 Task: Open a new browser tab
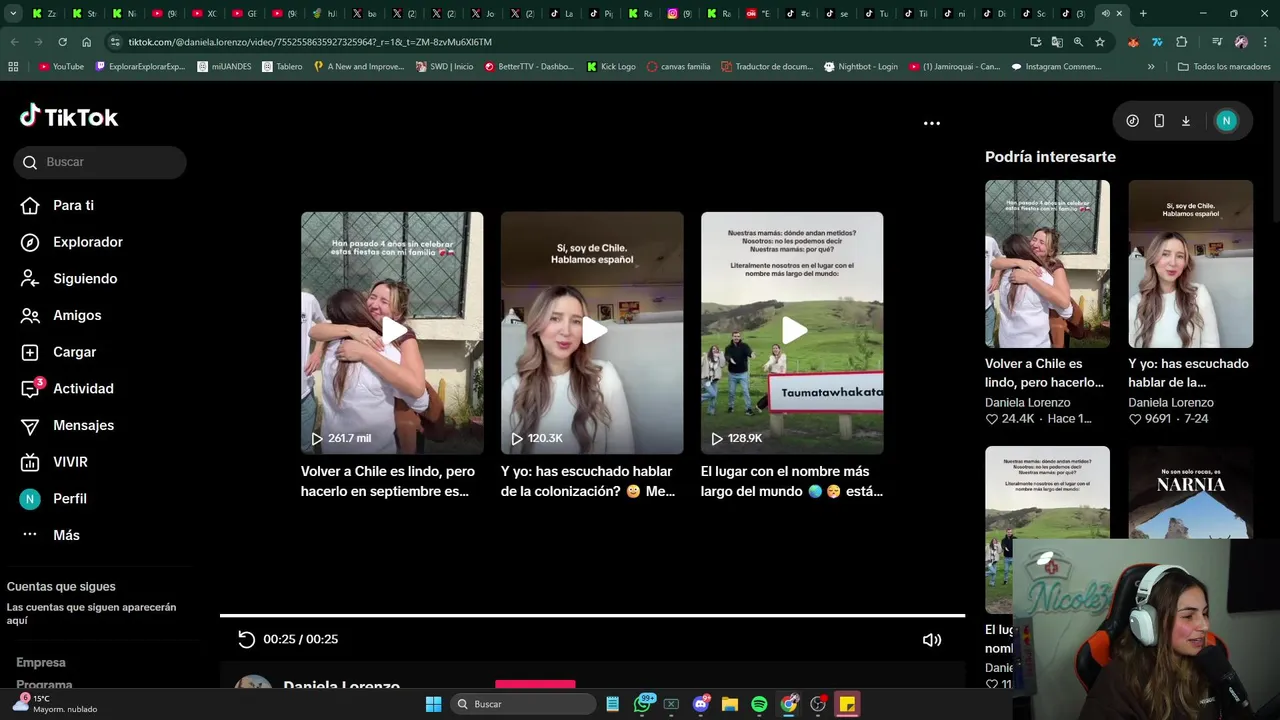[1143, 14]
